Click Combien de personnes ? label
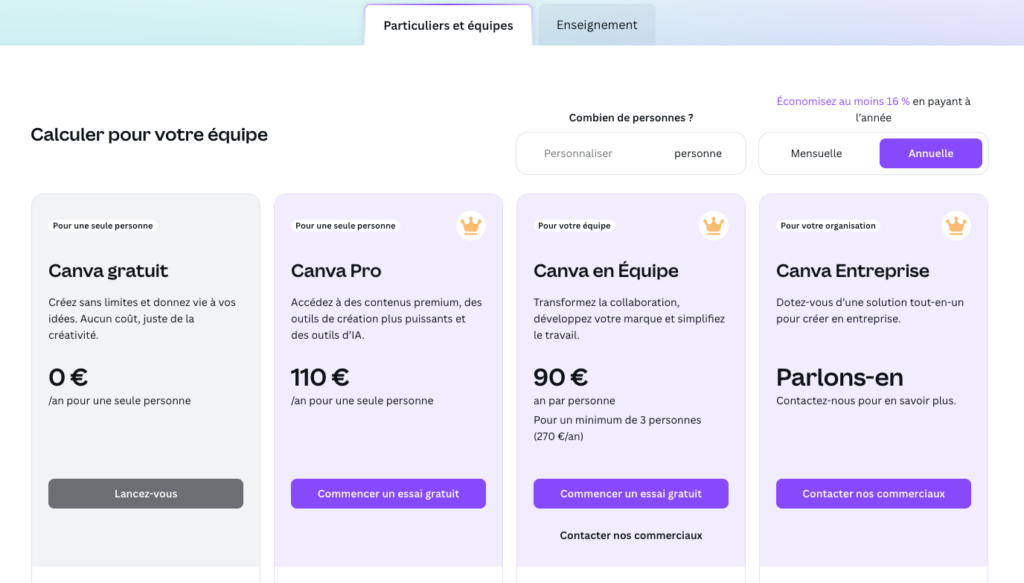The height and width of the screenshot is (583, 1024). click(631, 118)
